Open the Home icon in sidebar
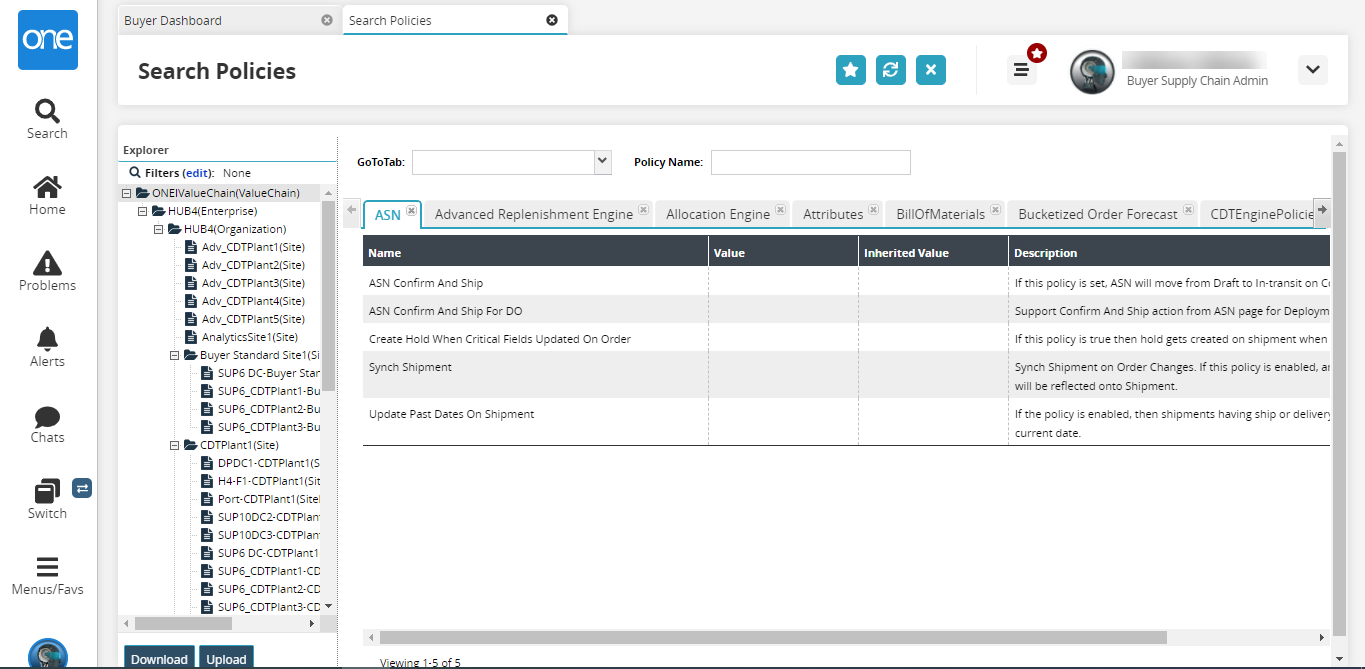1365x669 pixels. point(47,187)
